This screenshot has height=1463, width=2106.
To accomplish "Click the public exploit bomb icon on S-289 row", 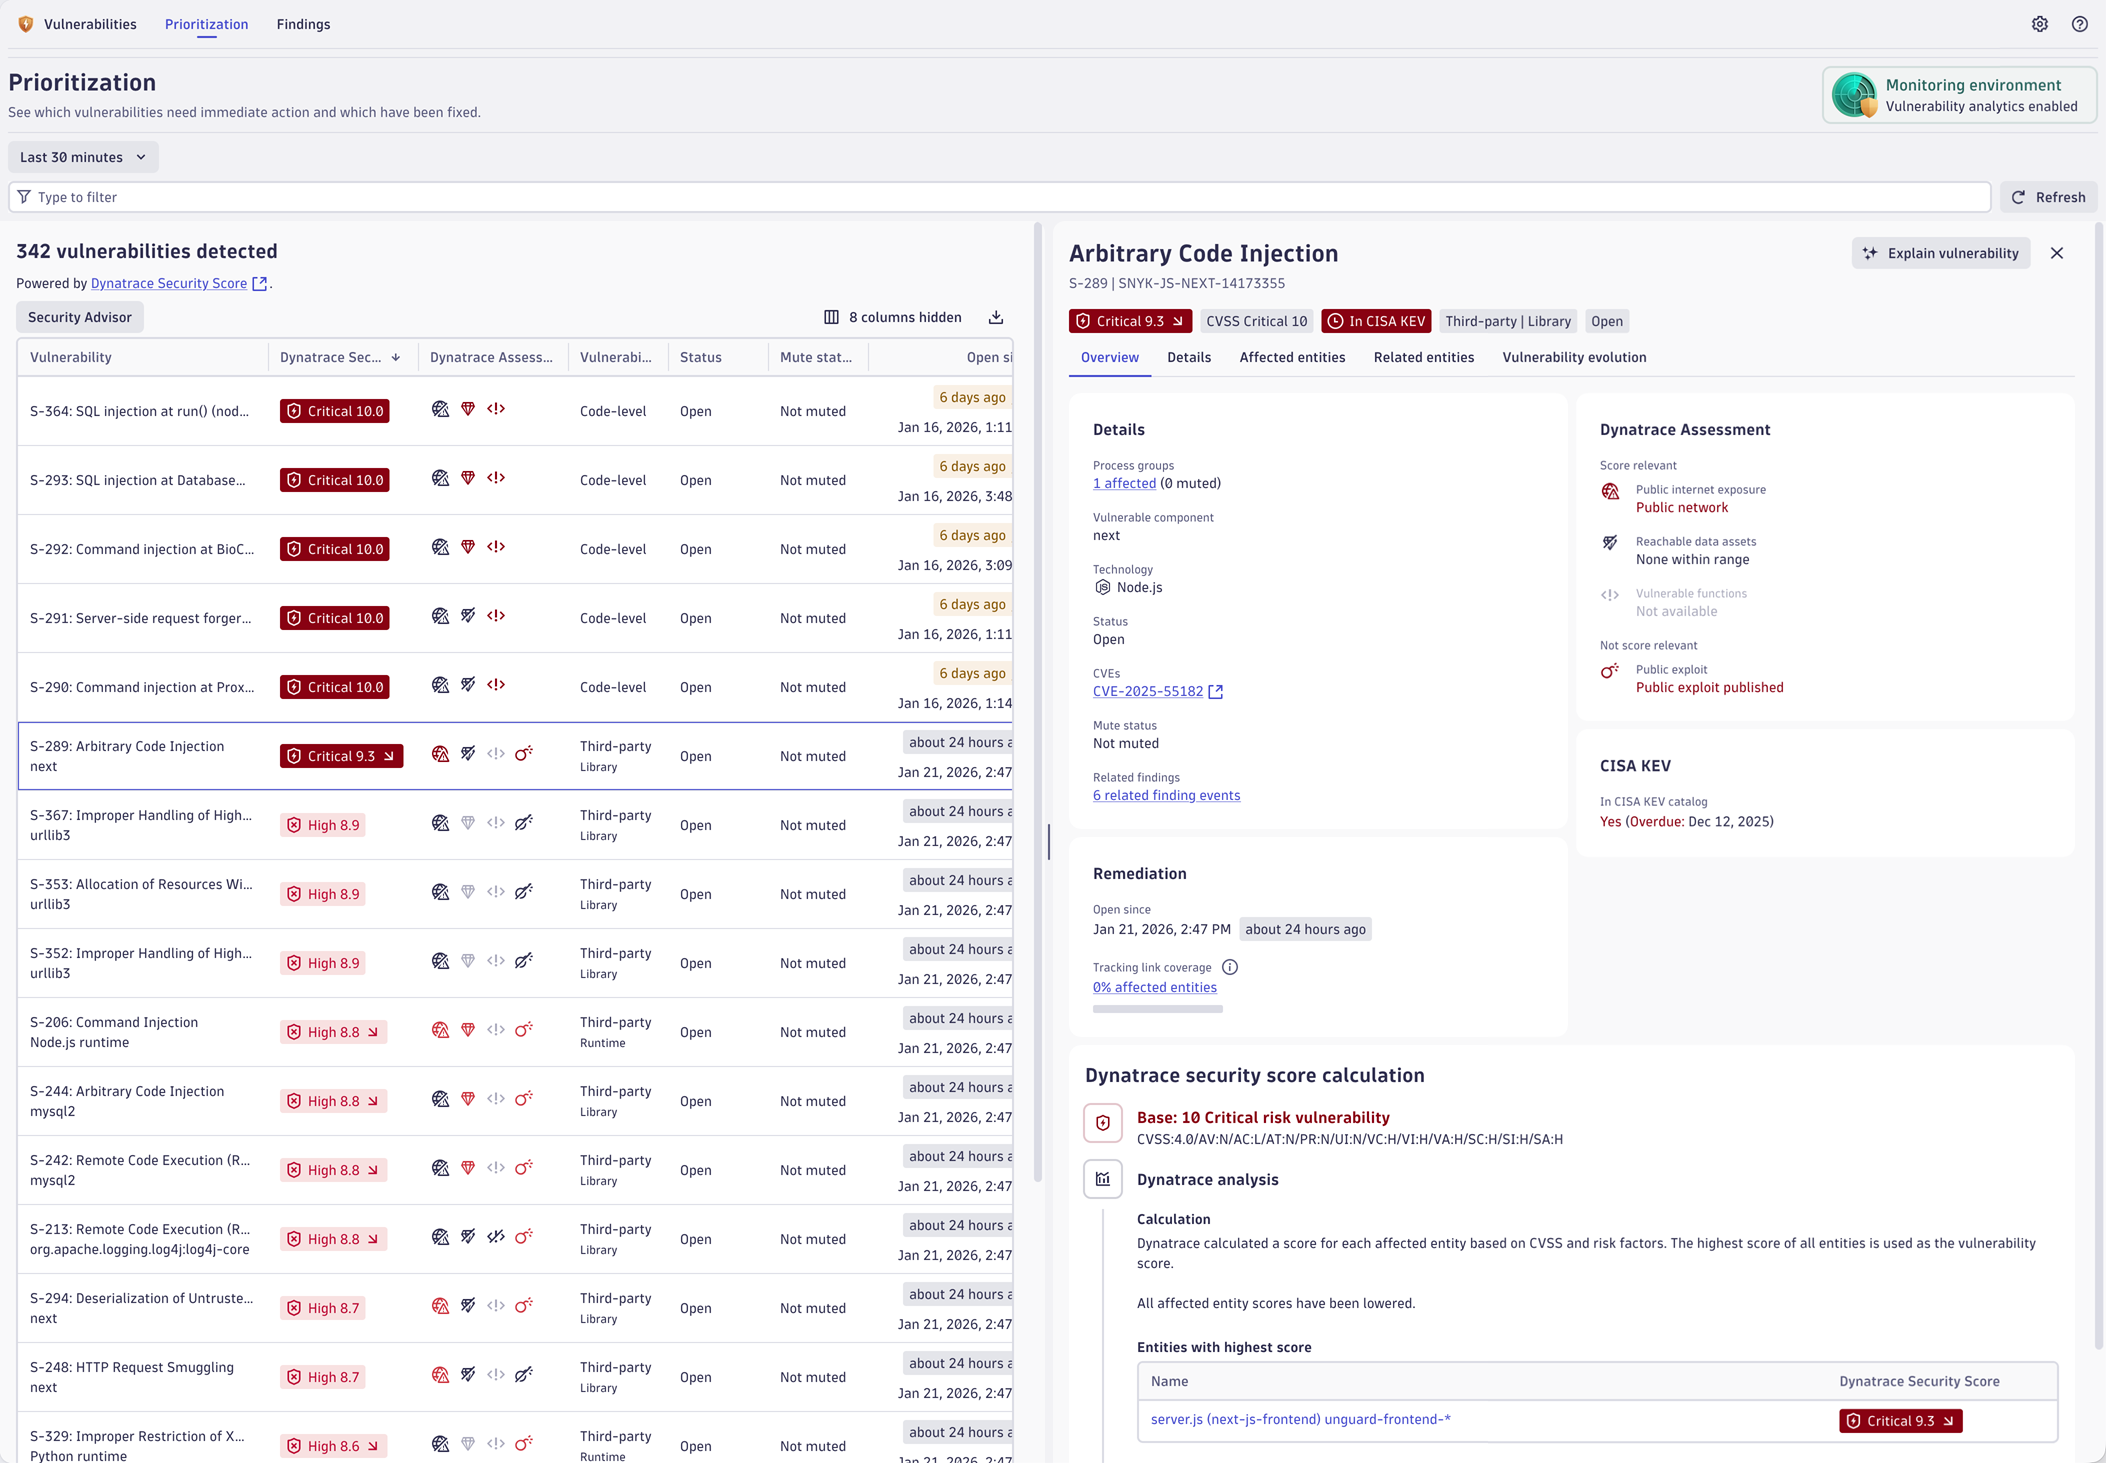I will [x=524, y=754].
